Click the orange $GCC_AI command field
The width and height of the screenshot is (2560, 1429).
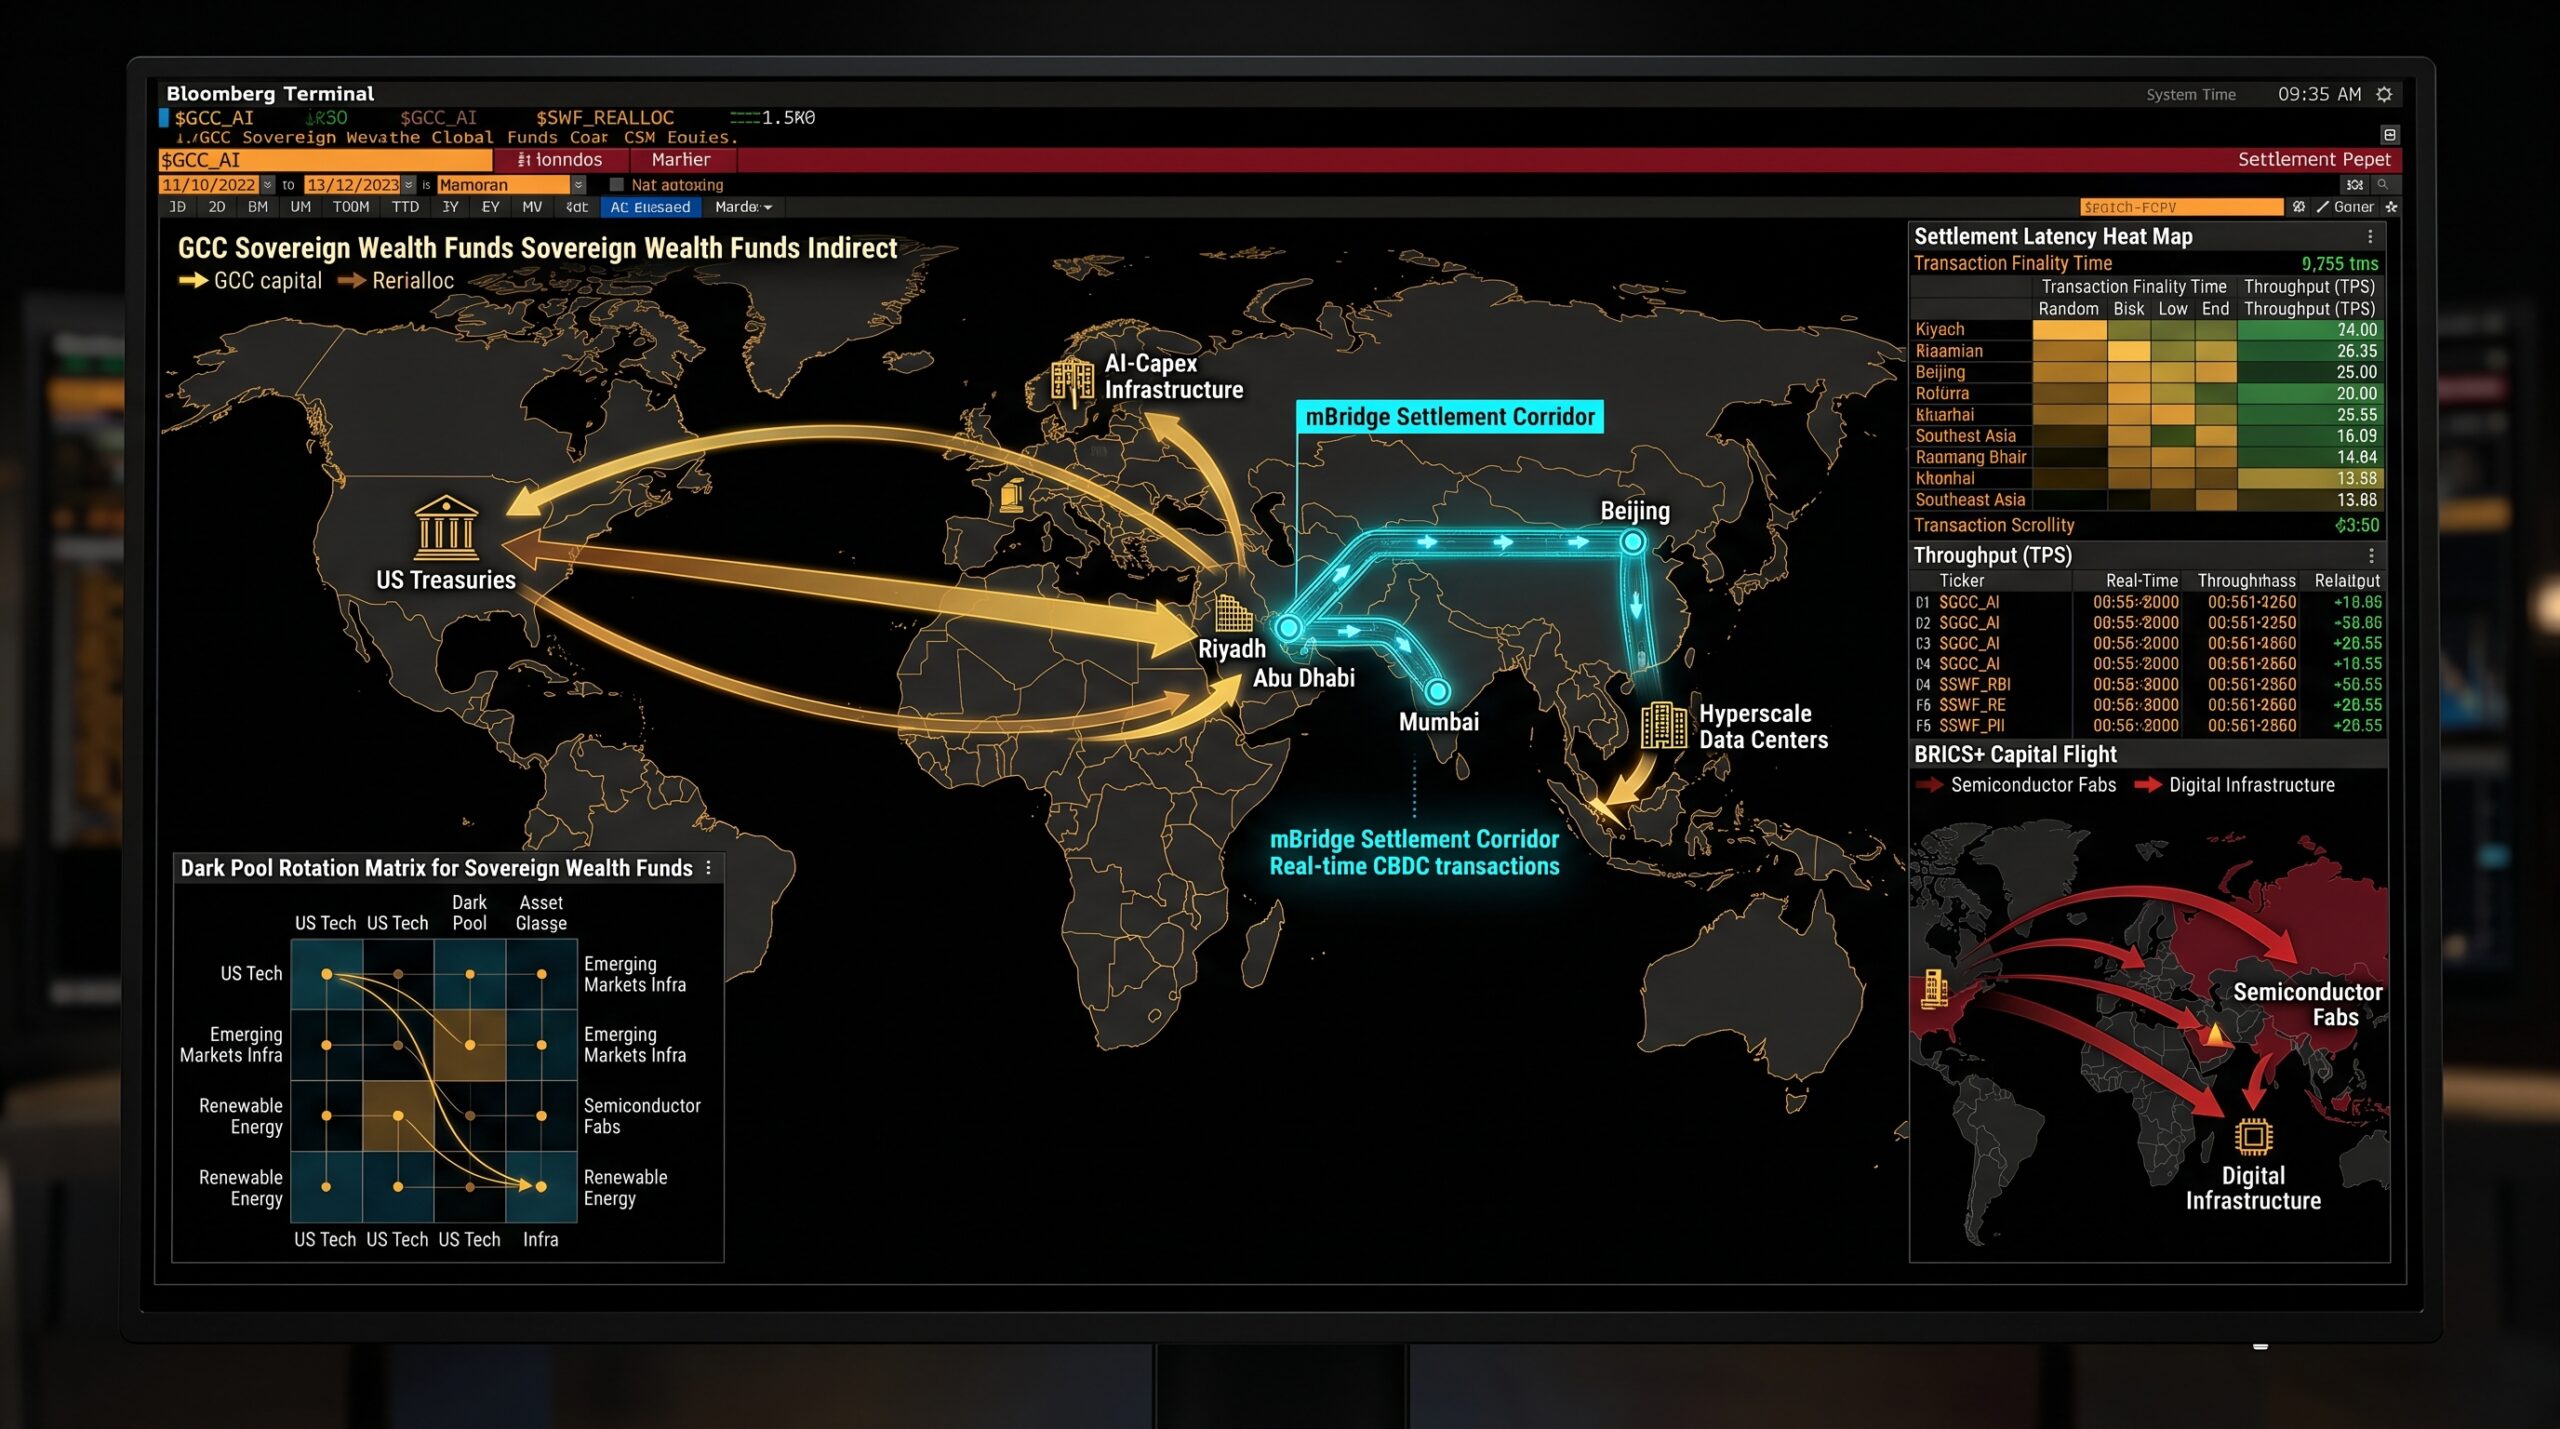pyautogui.click(x=325, y=160)
